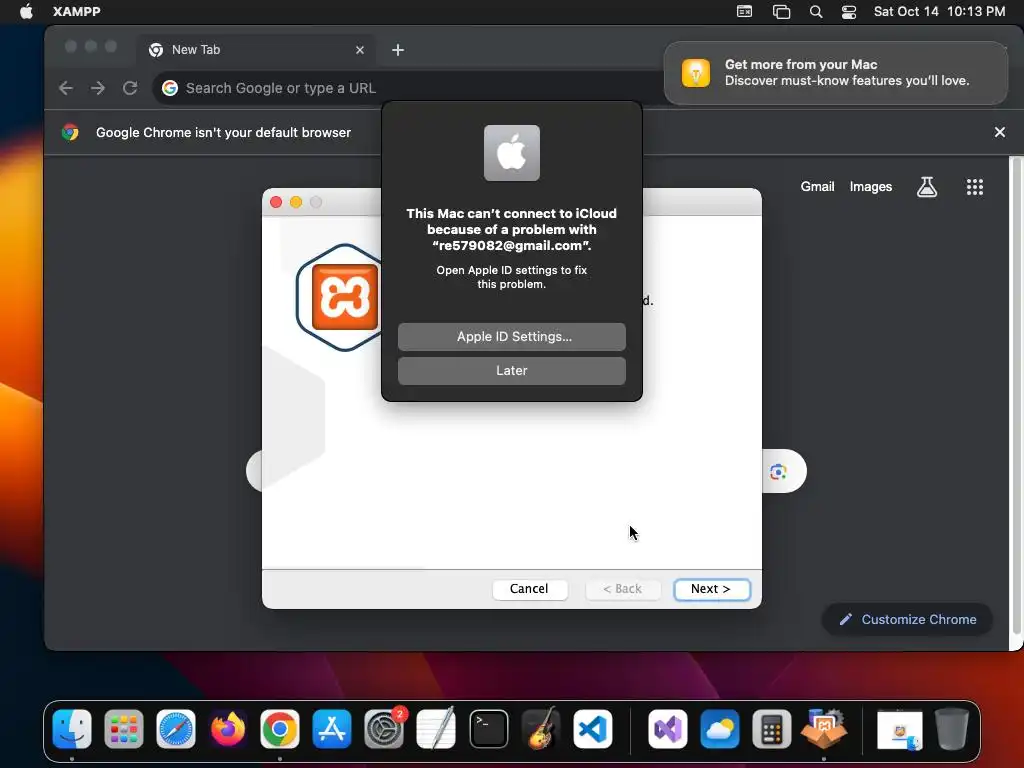1024x768 pixels.
Task: Open Google apps grid
Action: (974, 187)
